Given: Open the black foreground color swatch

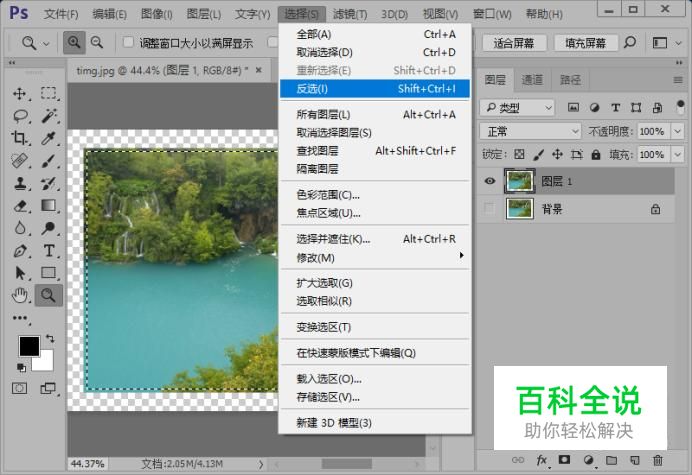Looking at the screenshot, I should click(27, 344).
